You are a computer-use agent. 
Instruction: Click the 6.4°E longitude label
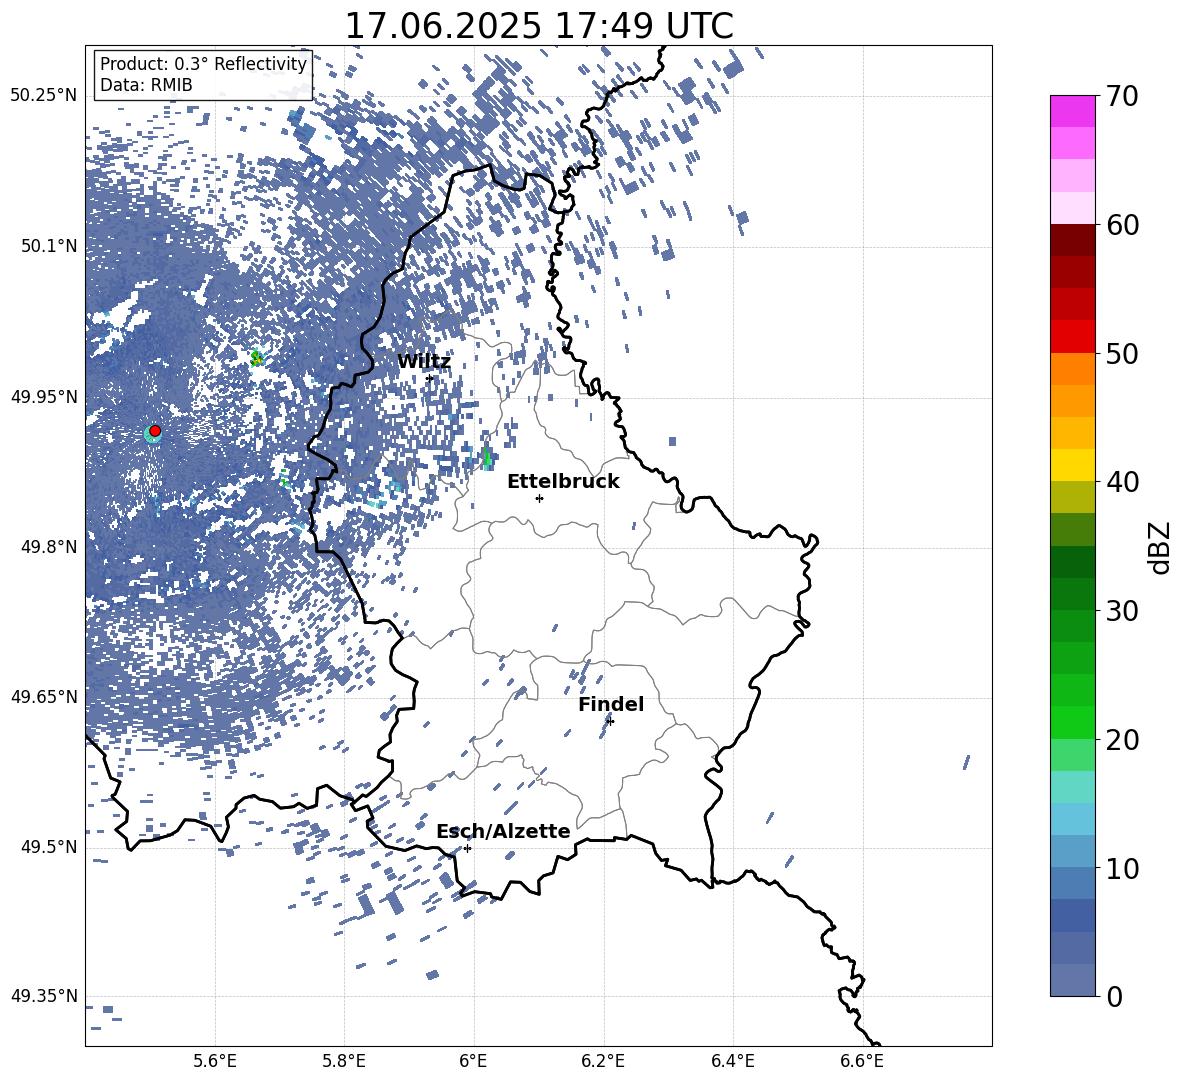(732, 1061)
